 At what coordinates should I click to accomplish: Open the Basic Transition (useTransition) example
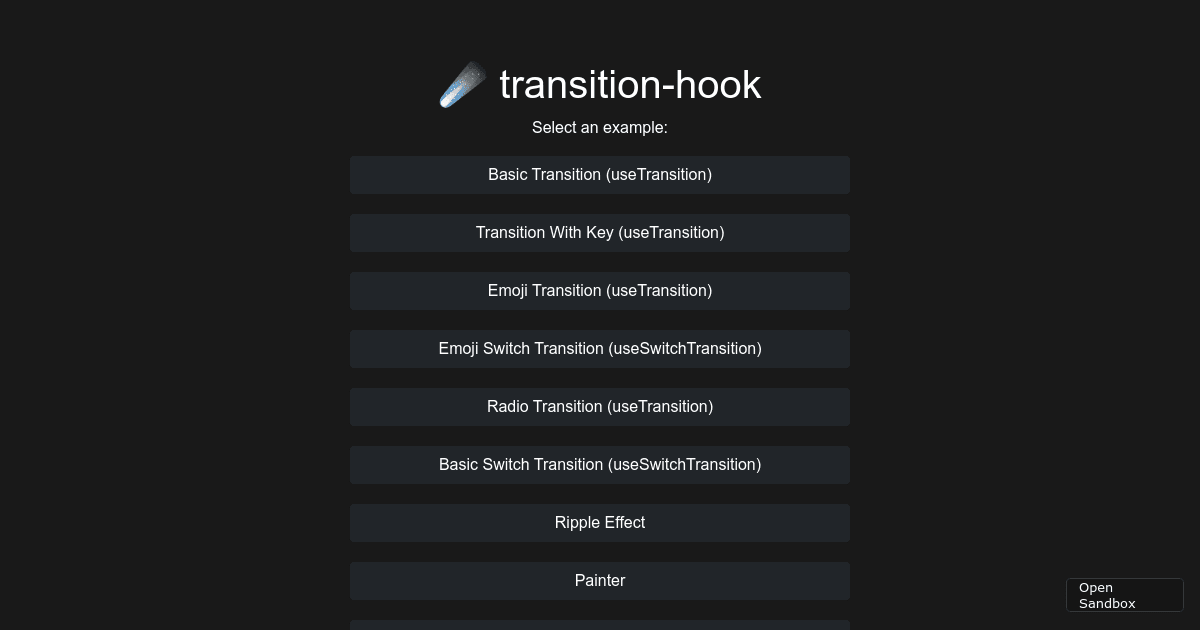(600, 174)
